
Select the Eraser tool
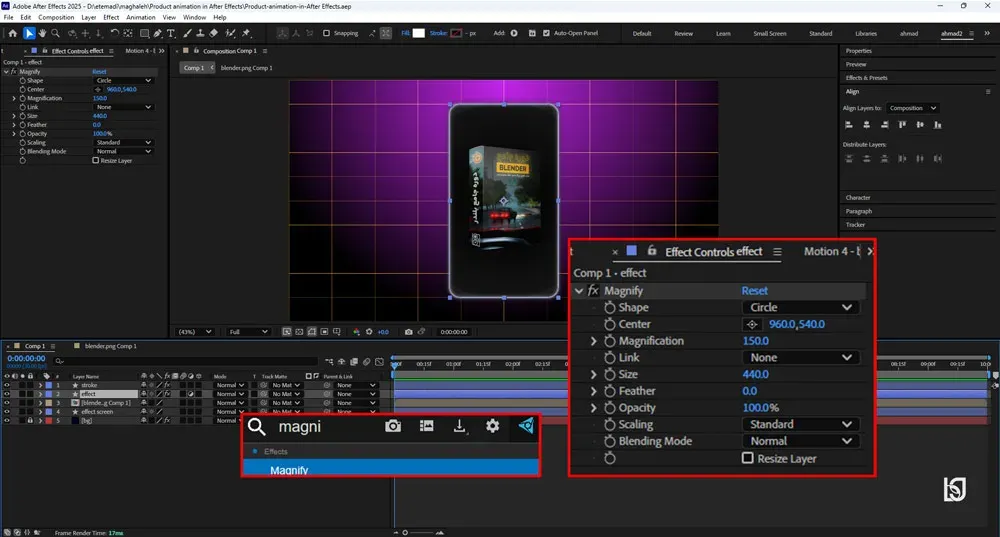[214, 33]
